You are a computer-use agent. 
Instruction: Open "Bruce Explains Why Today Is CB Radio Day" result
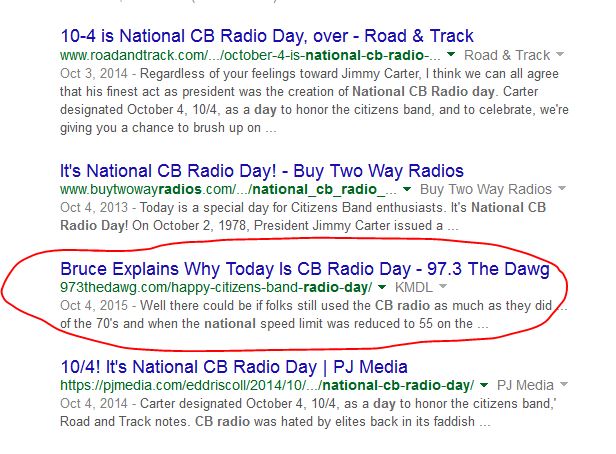[x=304, y=270]
